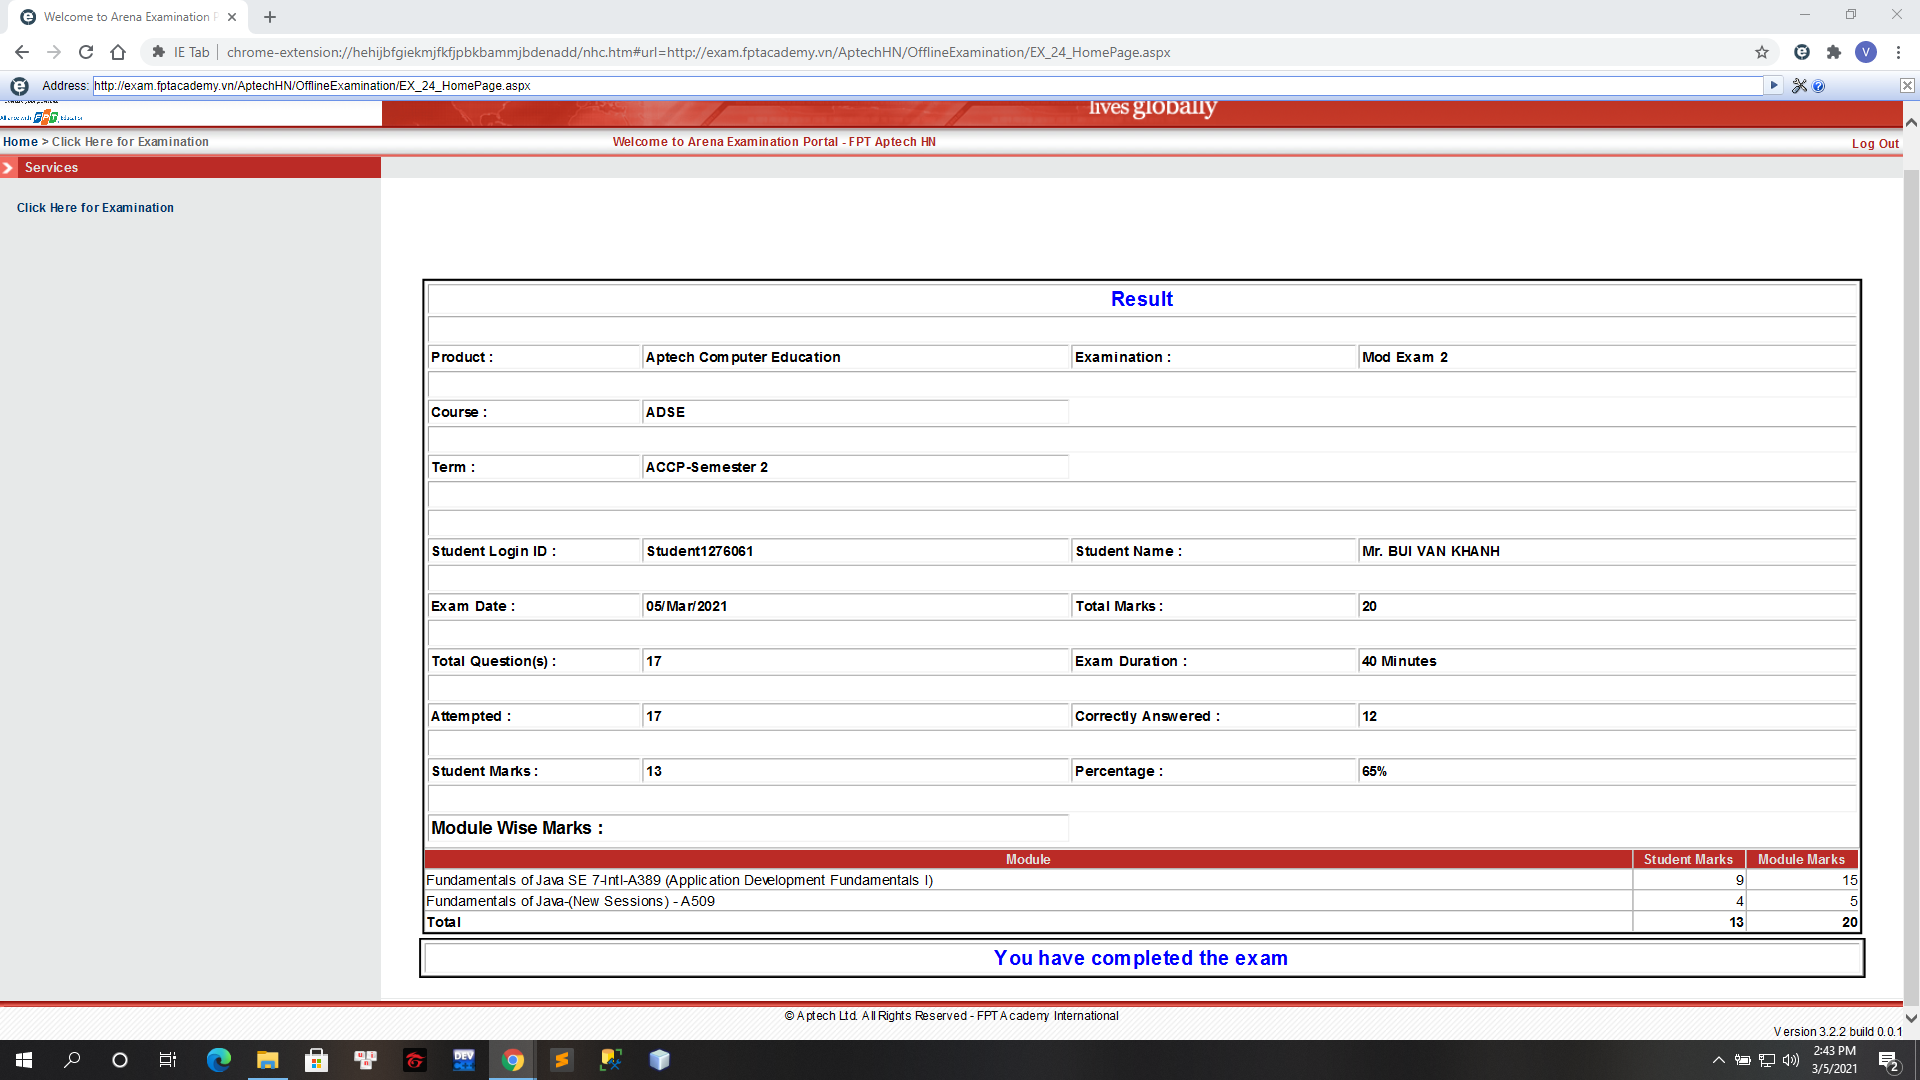Launch Microsoft Edge from taskbar
The image size is (1920, 1080).
[218, 1060]
